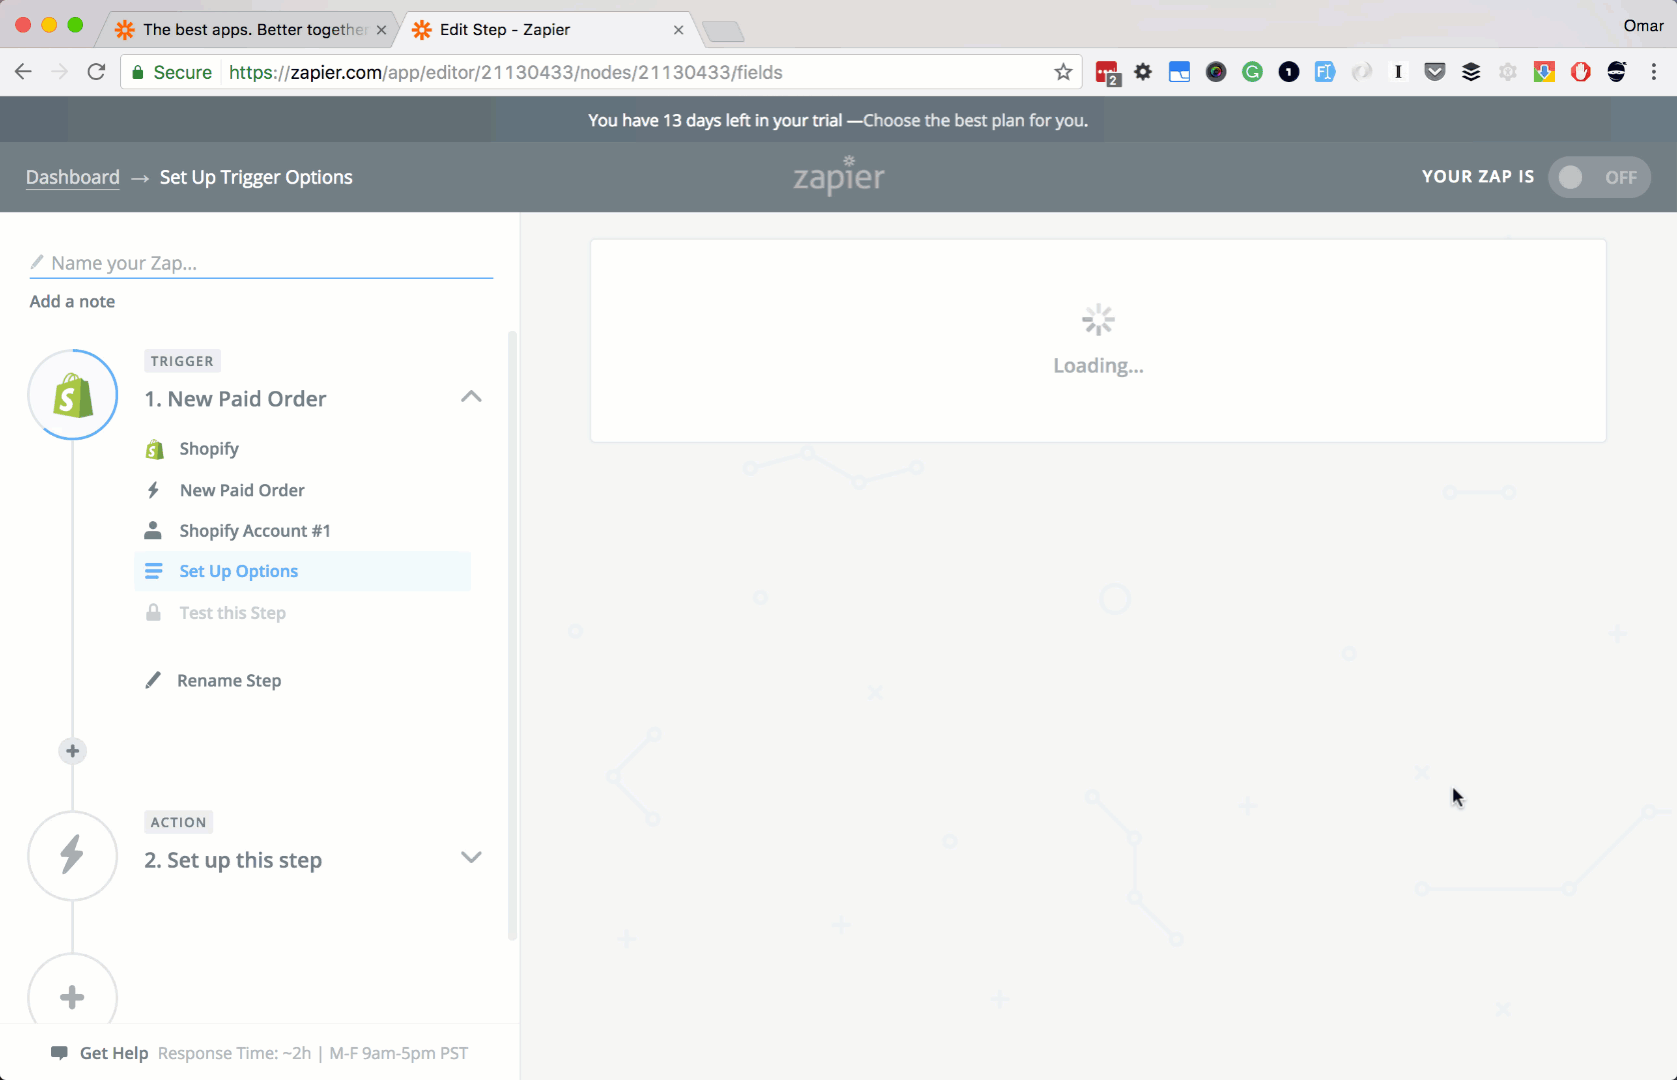Click the sidebar vertical scrollbar

click(513, 636)
